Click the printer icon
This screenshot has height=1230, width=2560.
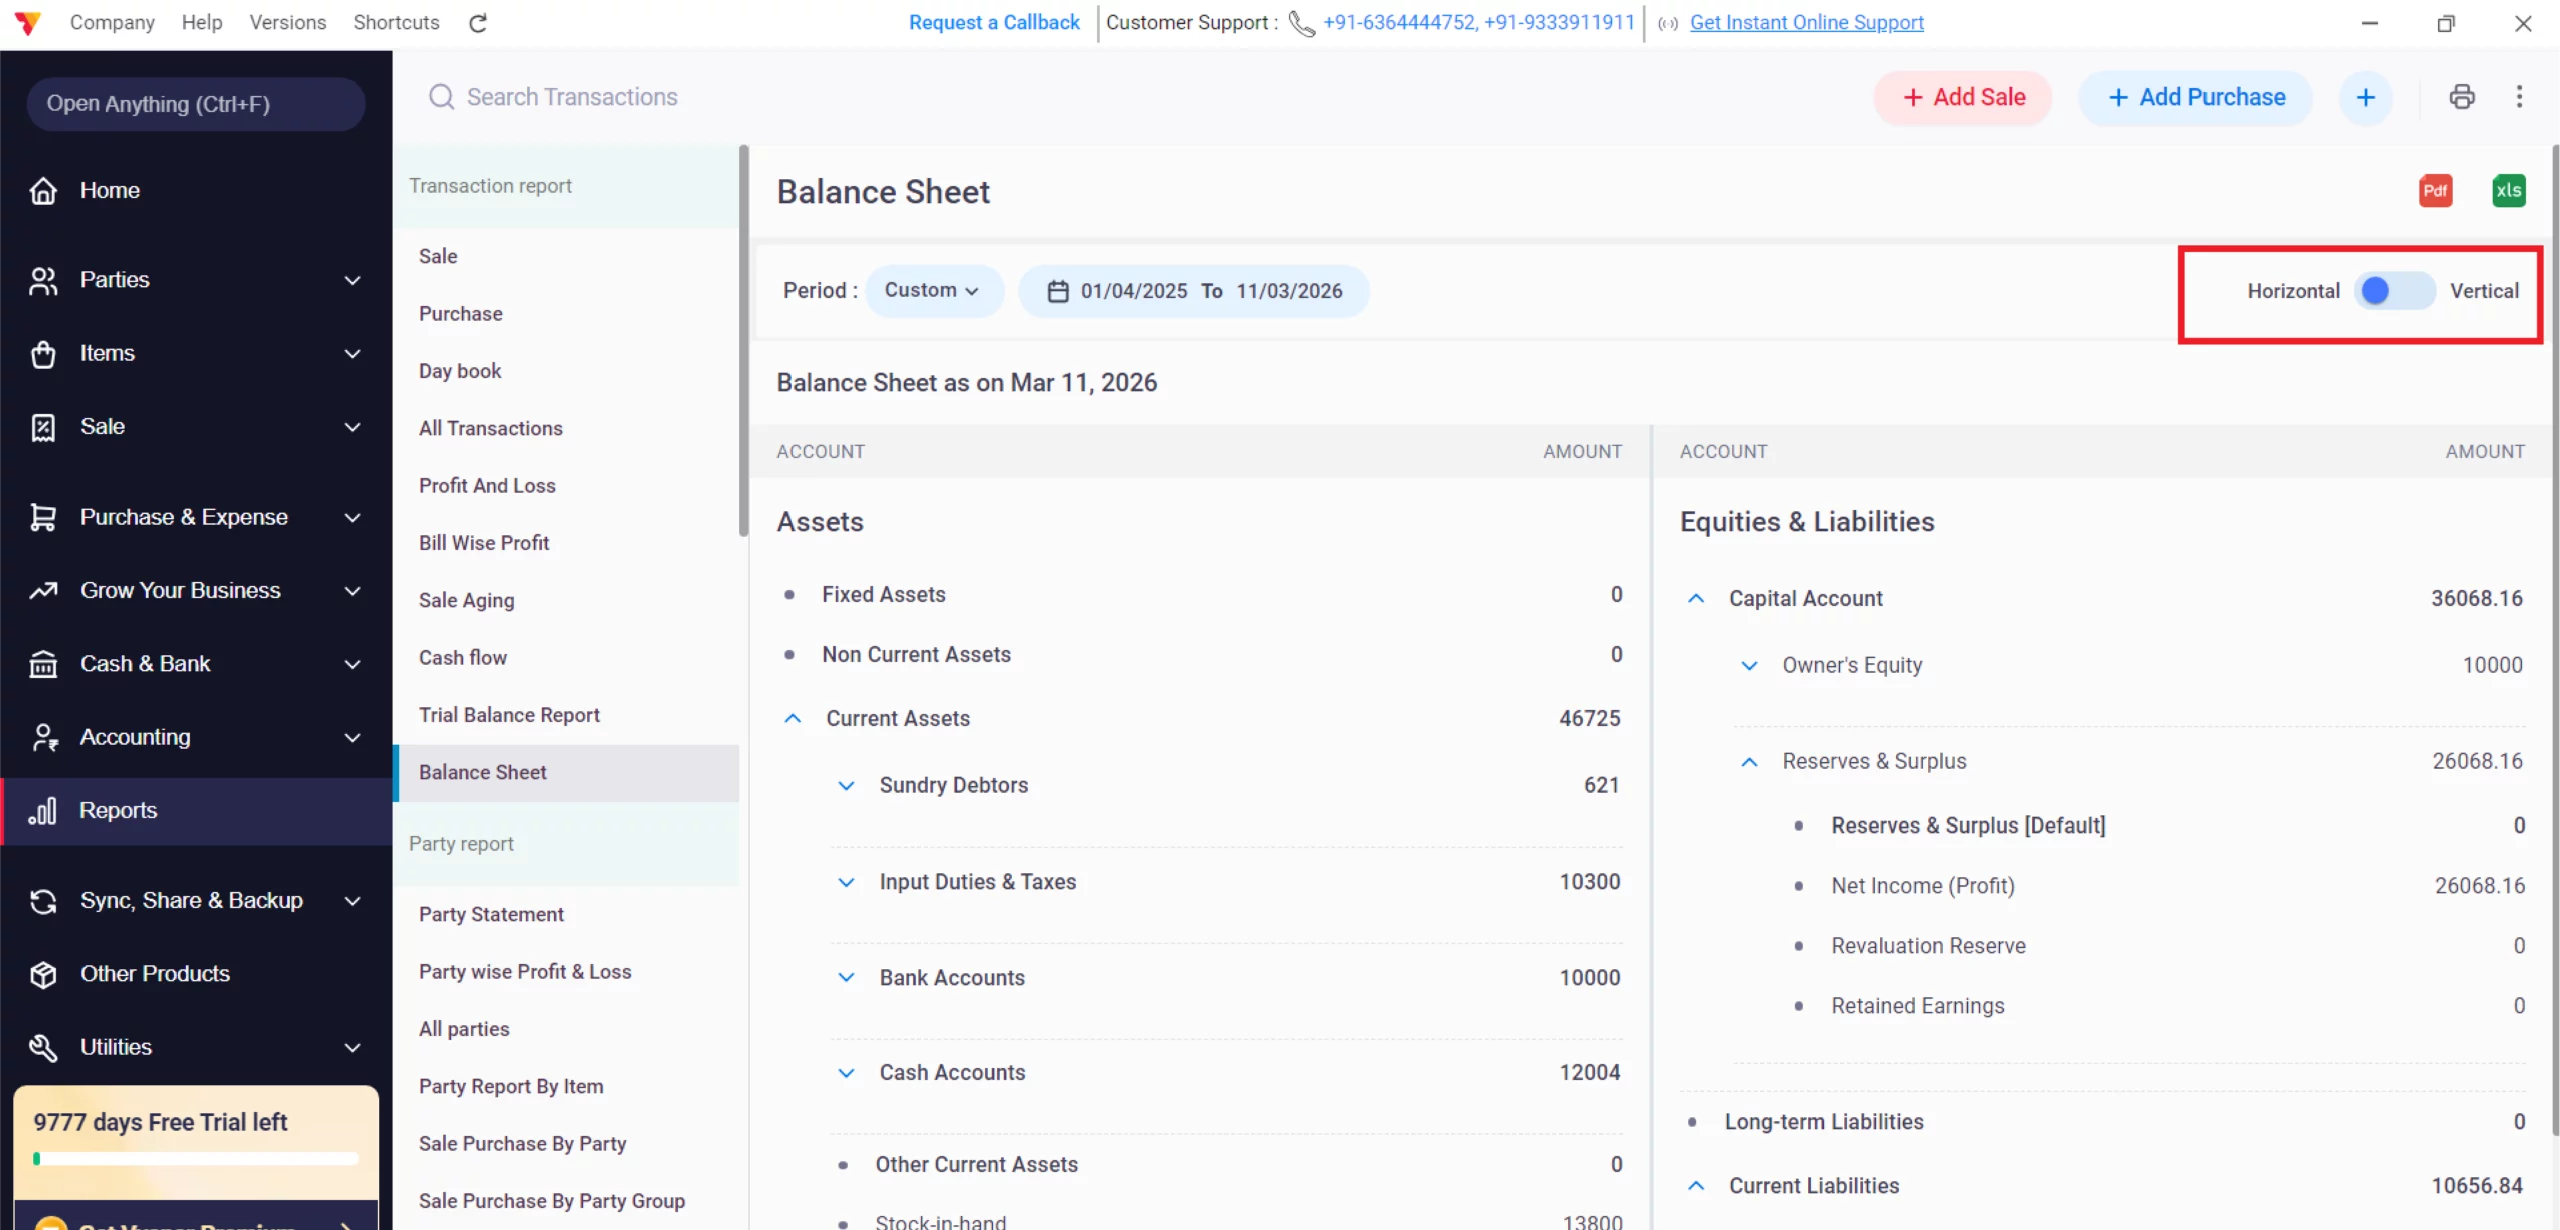tap(2462, 97)
